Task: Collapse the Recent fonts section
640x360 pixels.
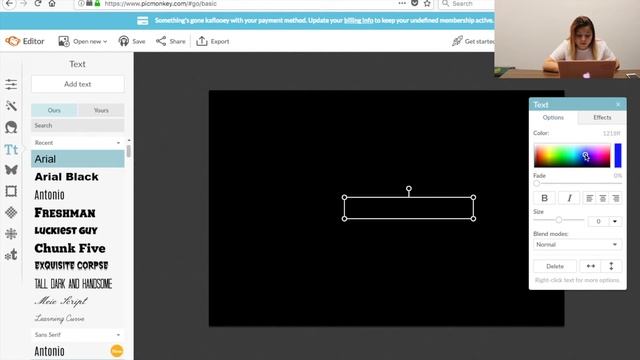Action: click(x=78, y=142)
